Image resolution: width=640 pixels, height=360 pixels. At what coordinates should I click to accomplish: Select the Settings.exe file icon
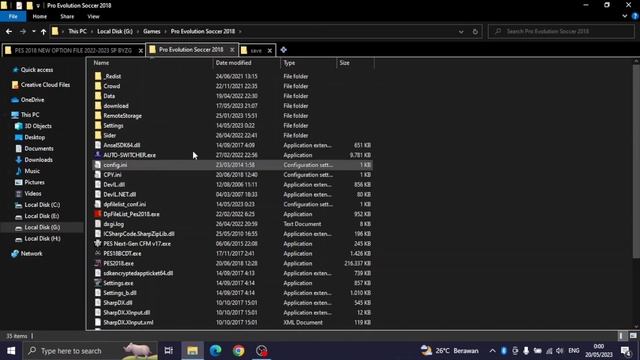click(x=98, y=283)
